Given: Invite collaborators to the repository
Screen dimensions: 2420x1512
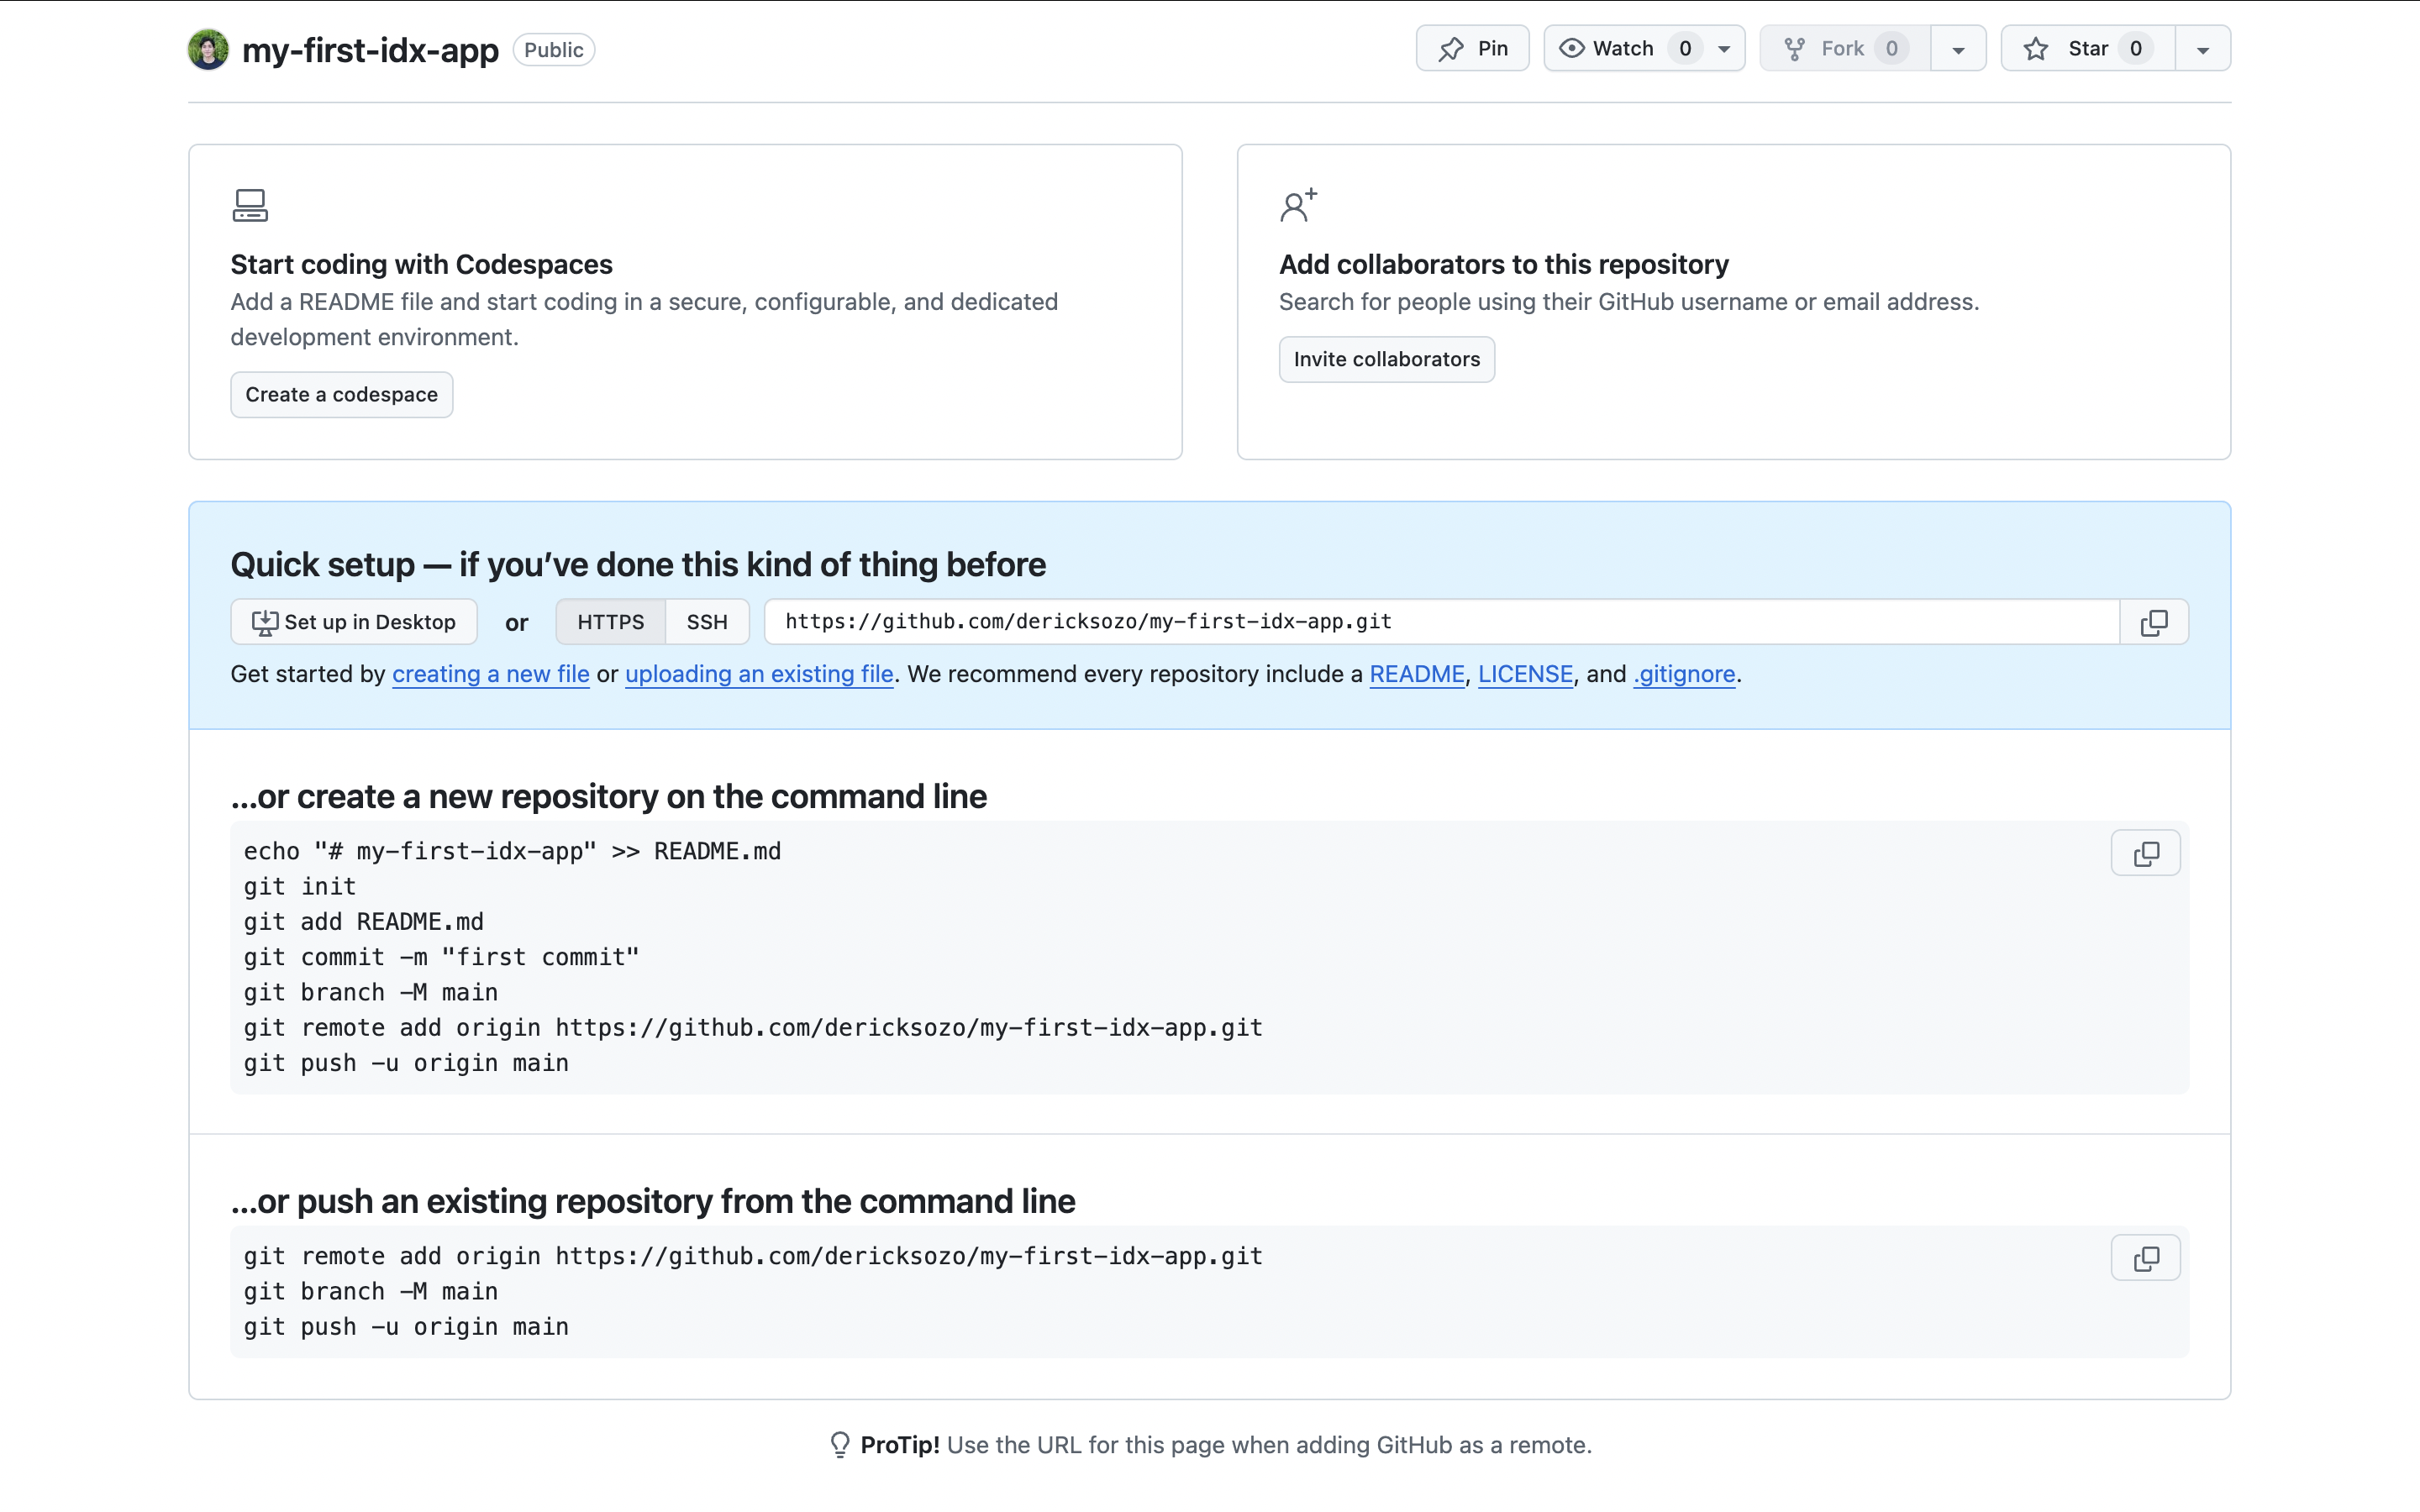Looking at the screenshot, I should click(1386, 359).
